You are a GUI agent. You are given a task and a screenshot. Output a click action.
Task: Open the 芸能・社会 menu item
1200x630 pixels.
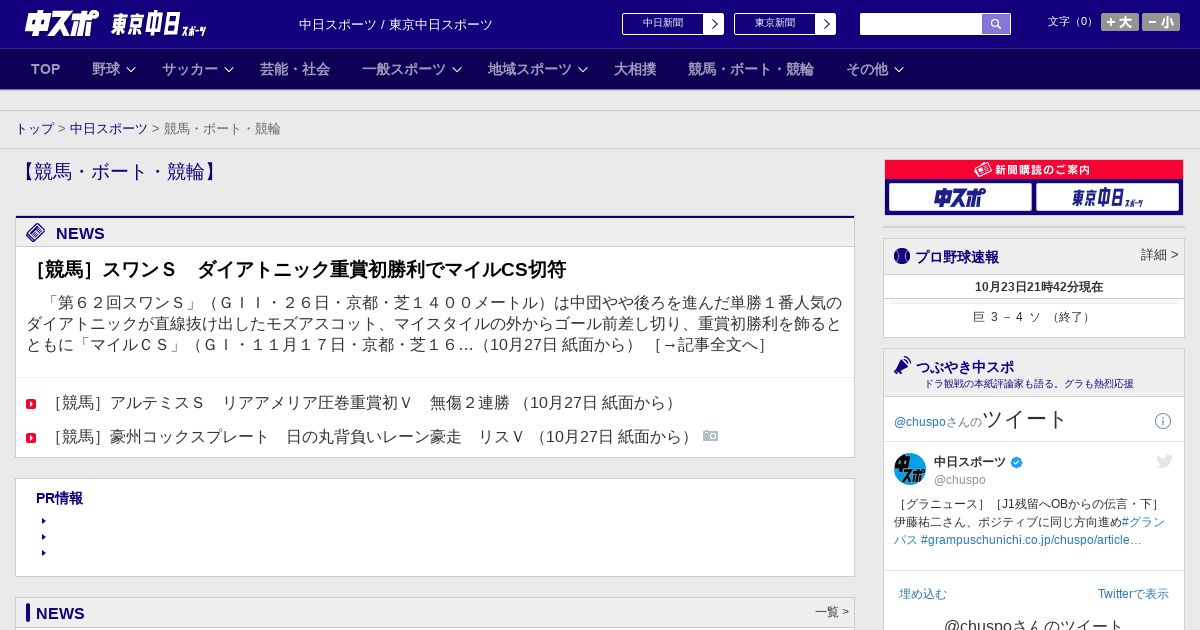click(x=295, y=69)
